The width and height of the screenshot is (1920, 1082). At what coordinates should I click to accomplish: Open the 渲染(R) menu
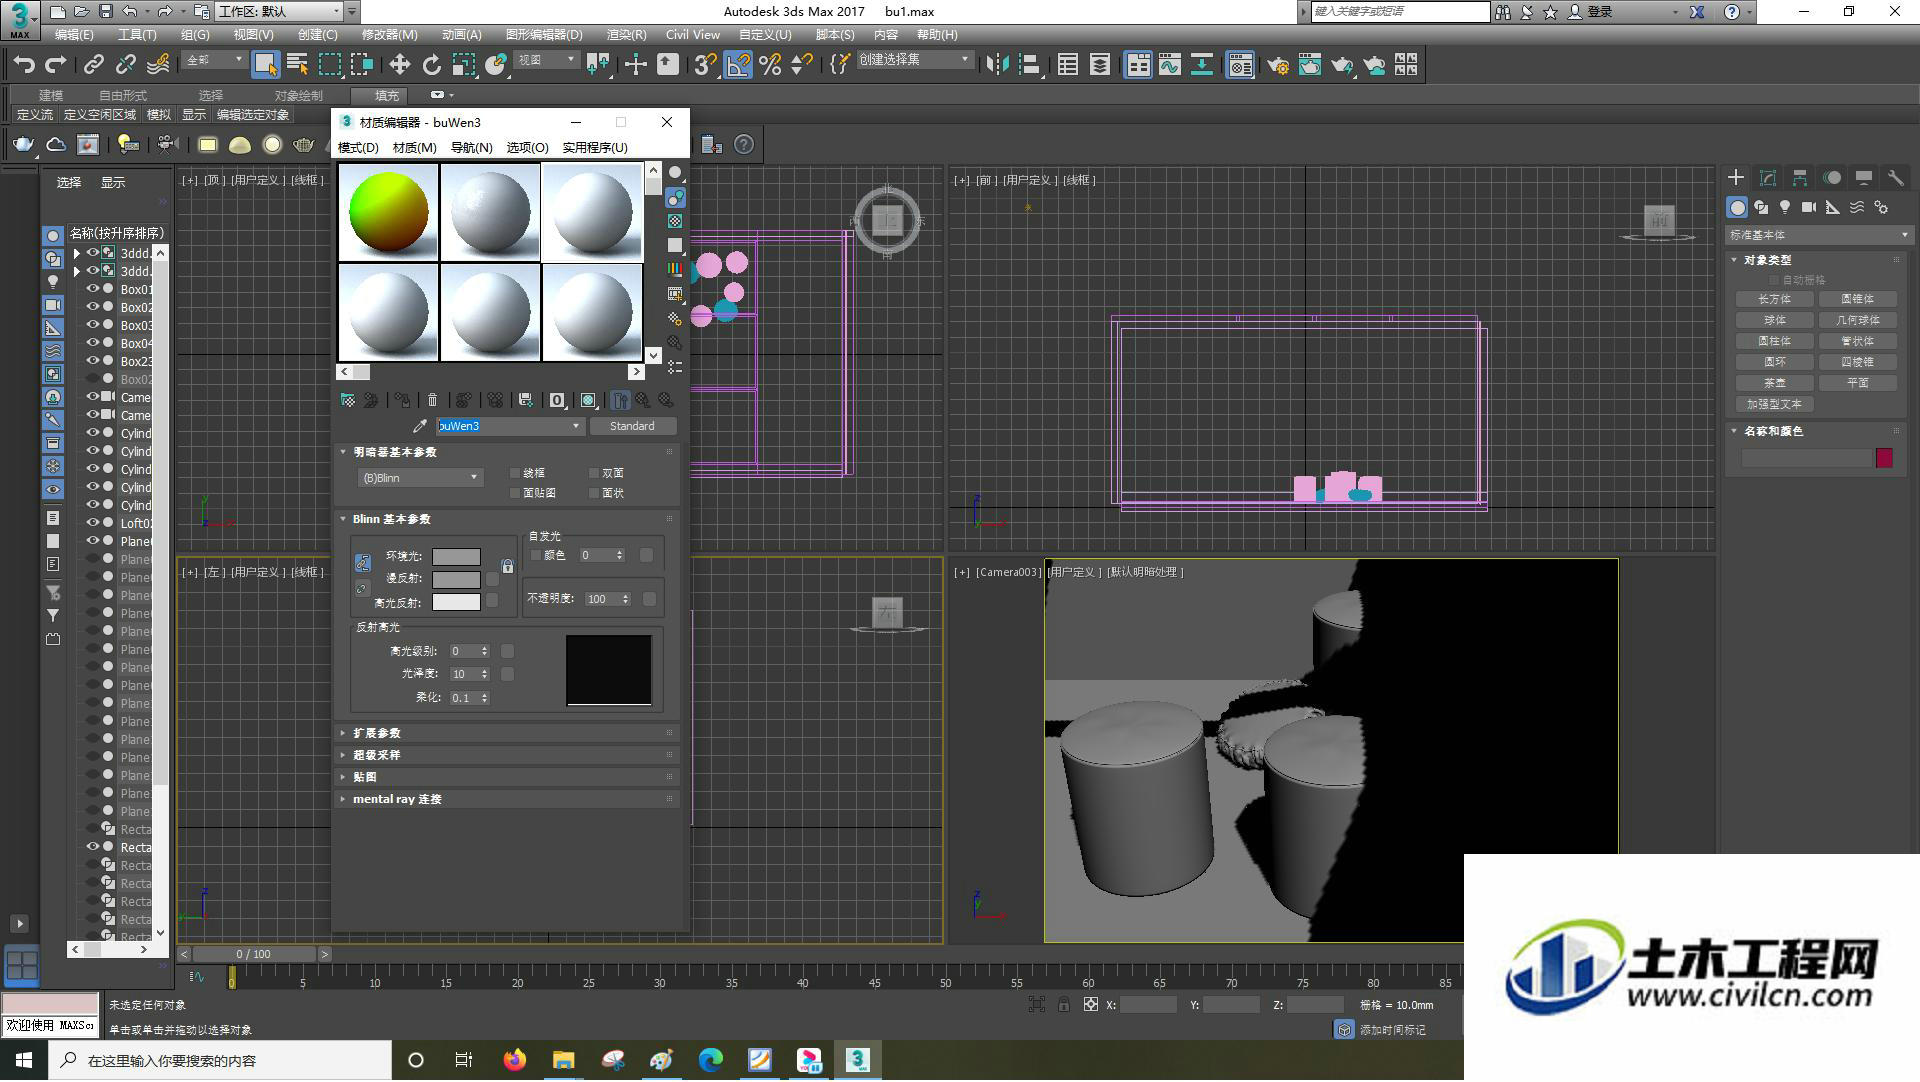pyautogui.click(x=626, y=34)
